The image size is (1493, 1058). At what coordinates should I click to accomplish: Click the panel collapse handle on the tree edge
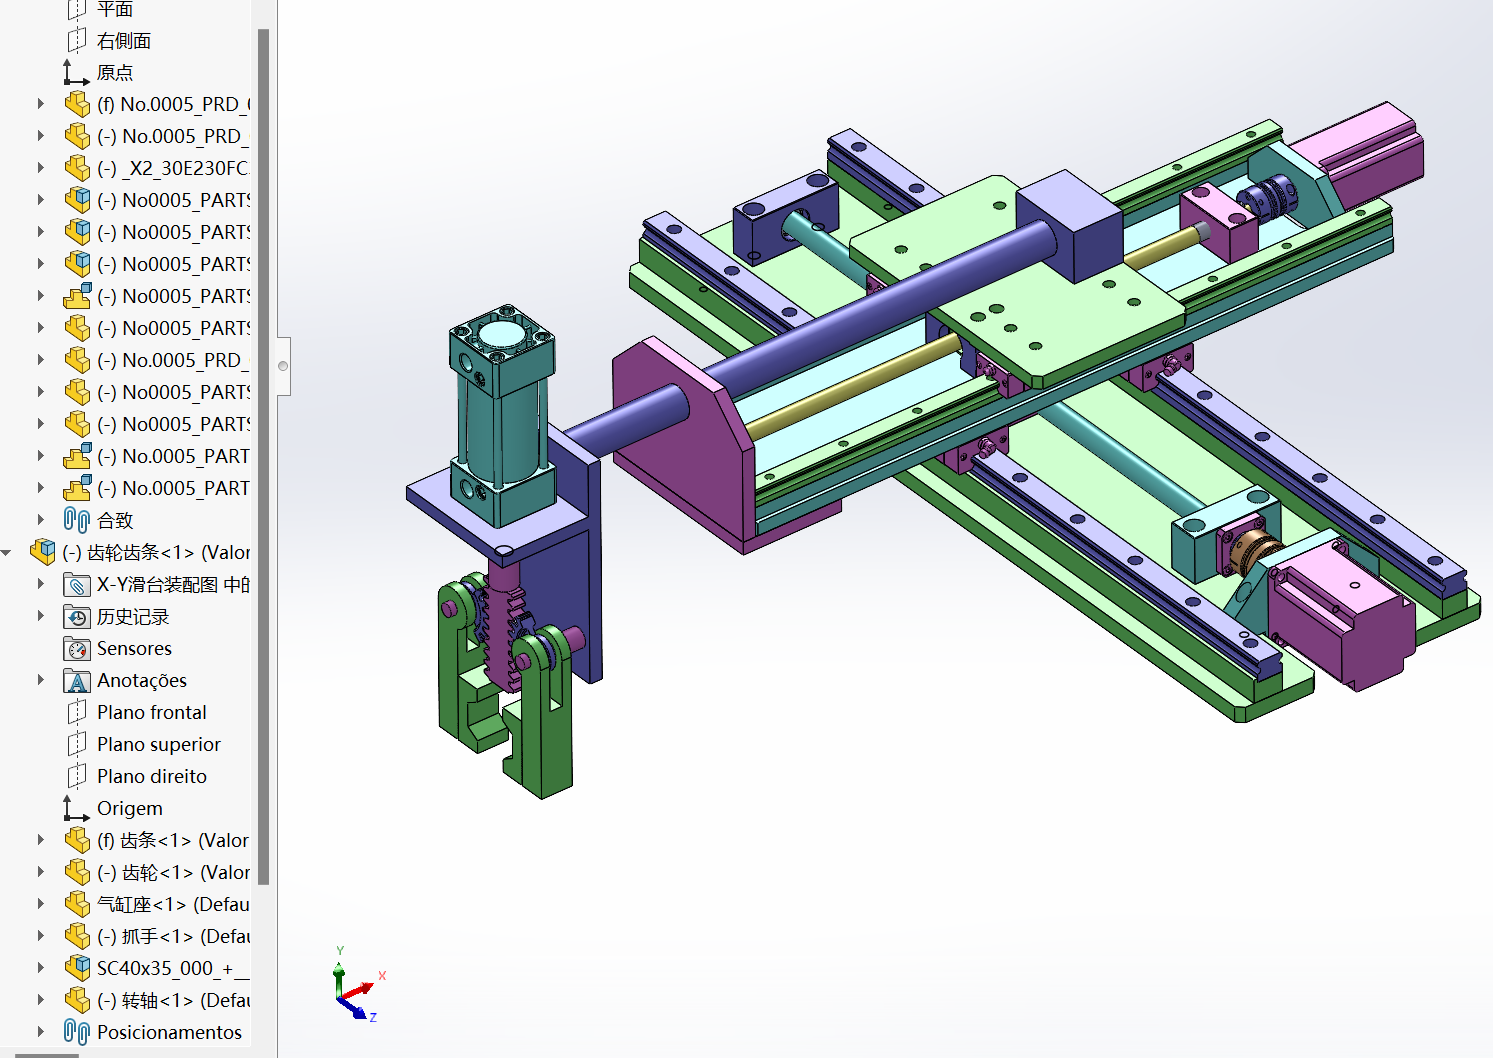[x=283, y=366]
